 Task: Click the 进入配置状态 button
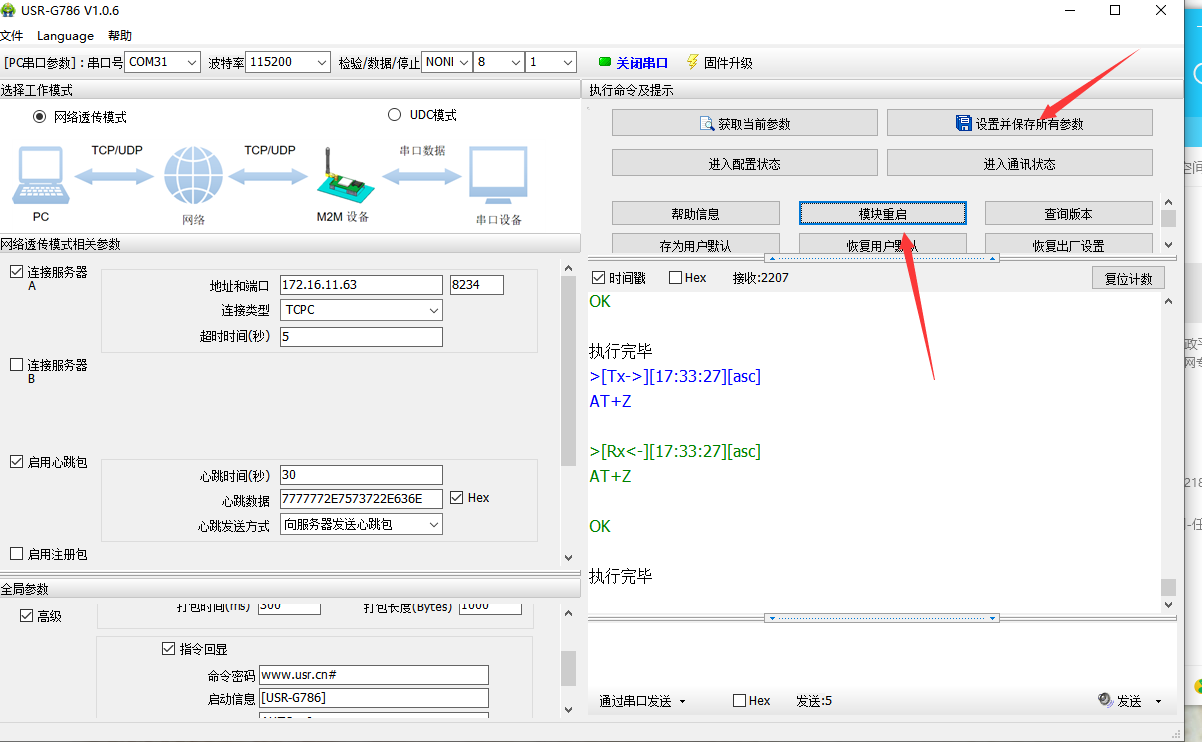(x=744, y=164)
